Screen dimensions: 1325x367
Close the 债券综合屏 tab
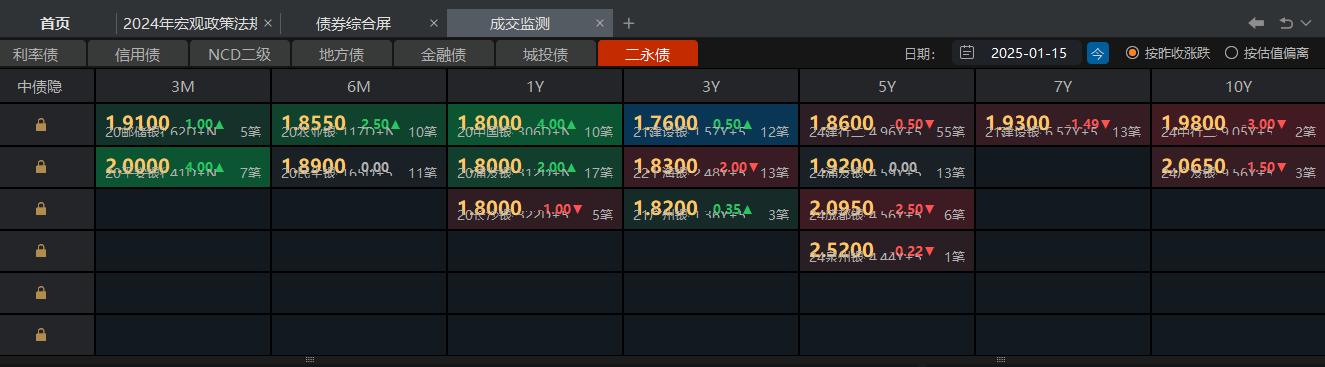[x=433, y=23]
